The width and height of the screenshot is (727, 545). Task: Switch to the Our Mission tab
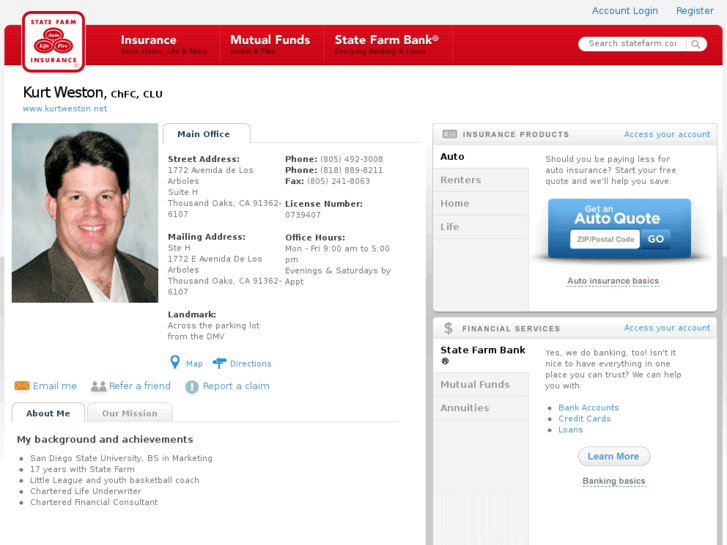(130, 413)
